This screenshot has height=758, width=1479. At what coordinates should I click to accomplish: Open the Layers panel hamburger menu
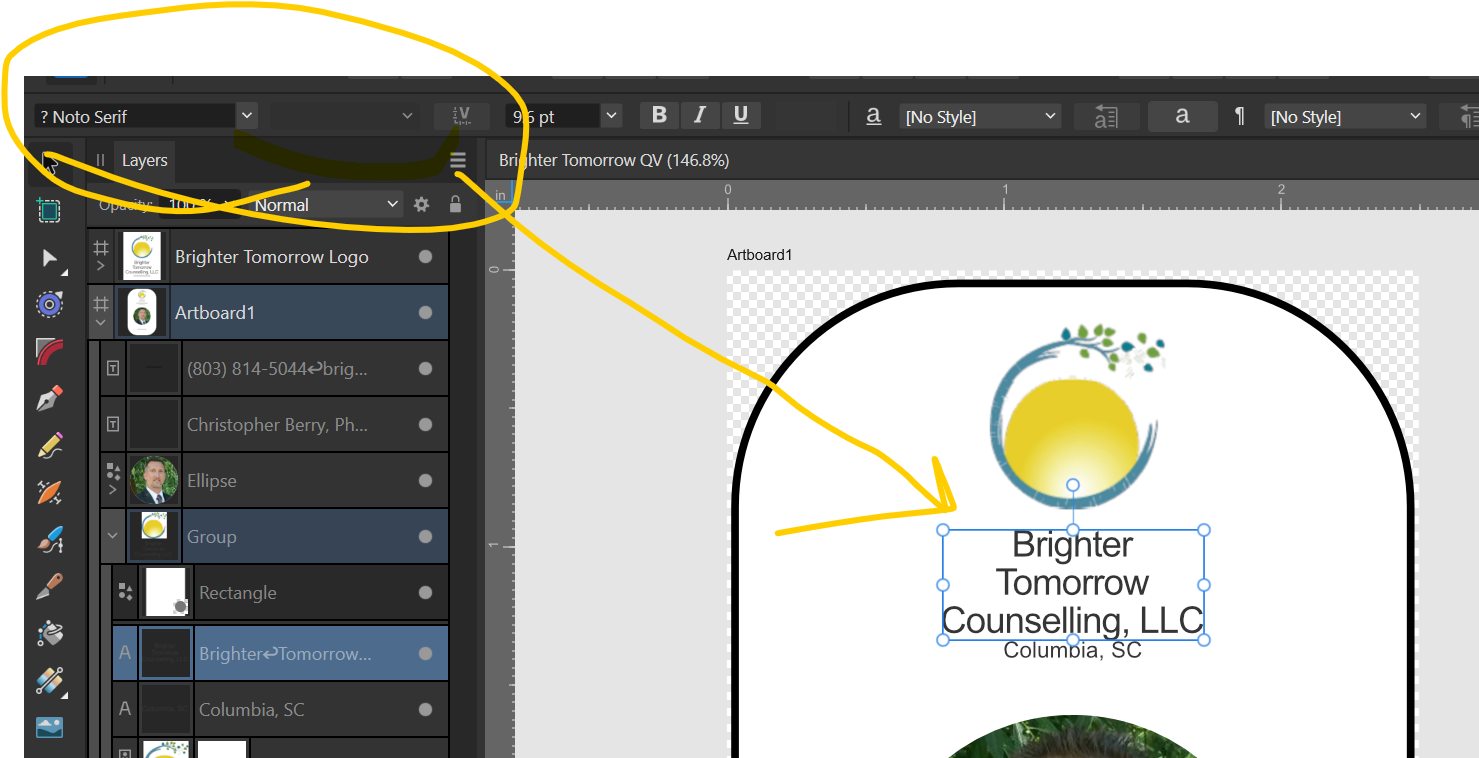coord(458,160)
